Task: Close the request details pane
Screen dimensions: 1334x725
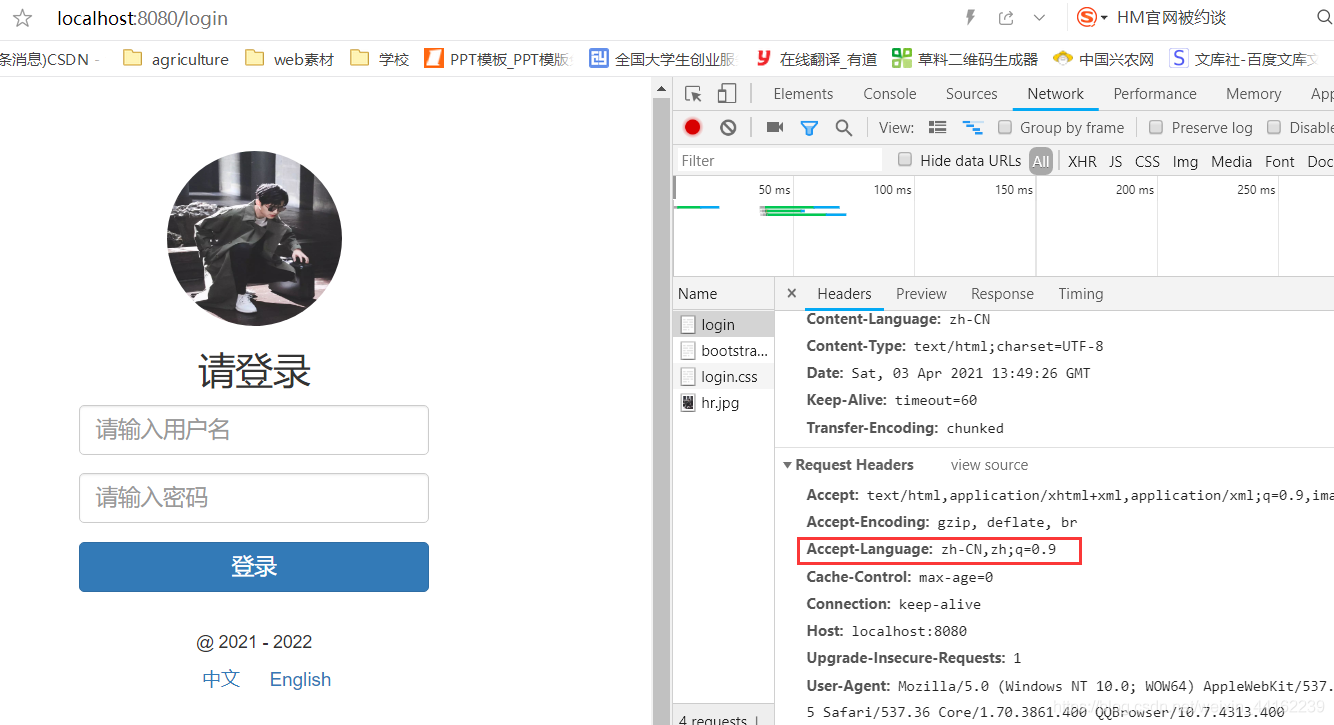Action: coord(792,293)
